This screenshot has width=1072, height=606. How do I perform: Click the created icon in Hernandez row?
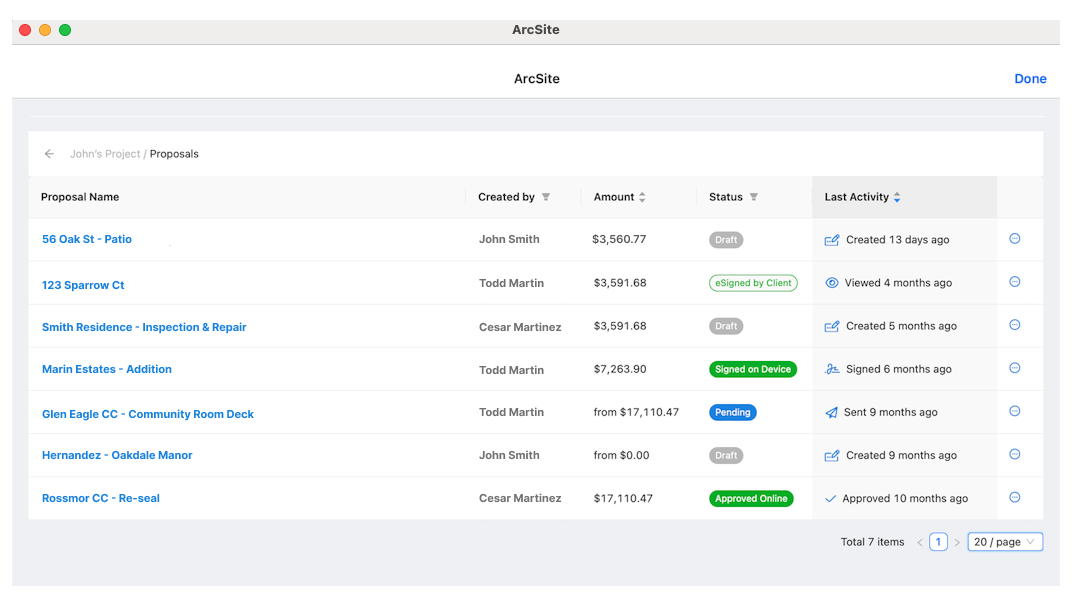831,456
